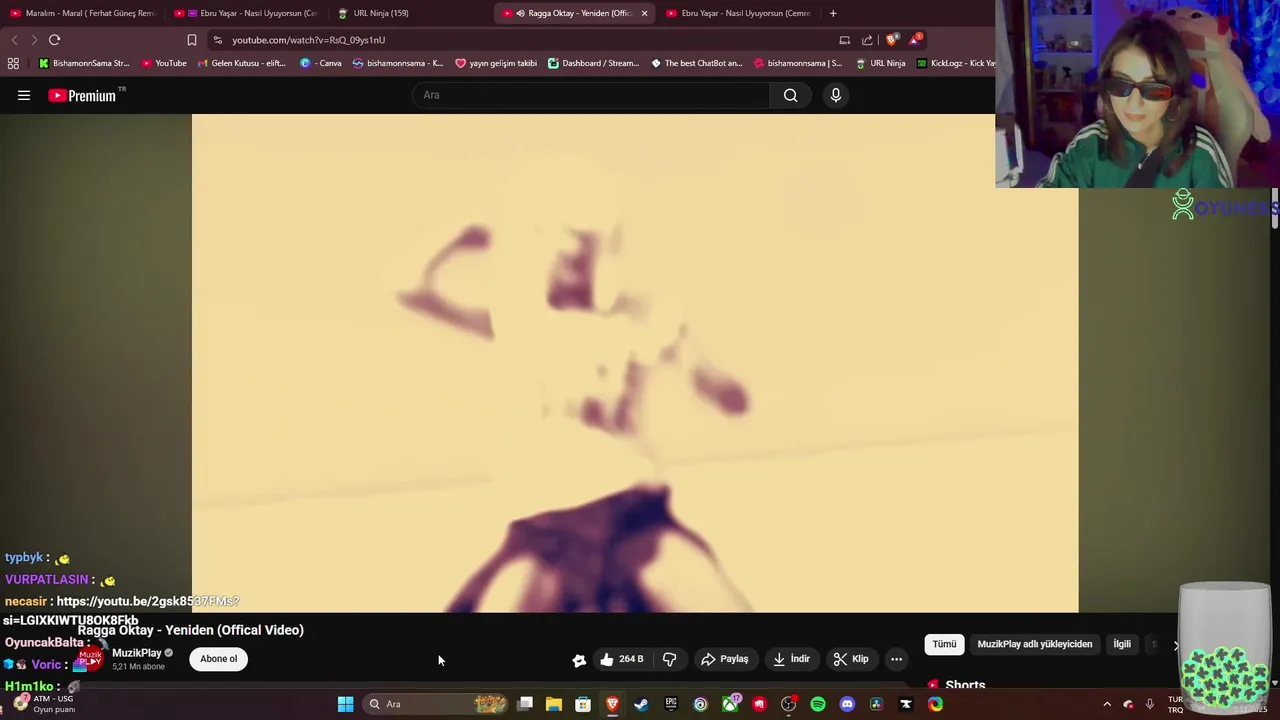1280x720 pixels.
Task: Open BishamonnSama Str... bookmark
Action: point(84,63)
